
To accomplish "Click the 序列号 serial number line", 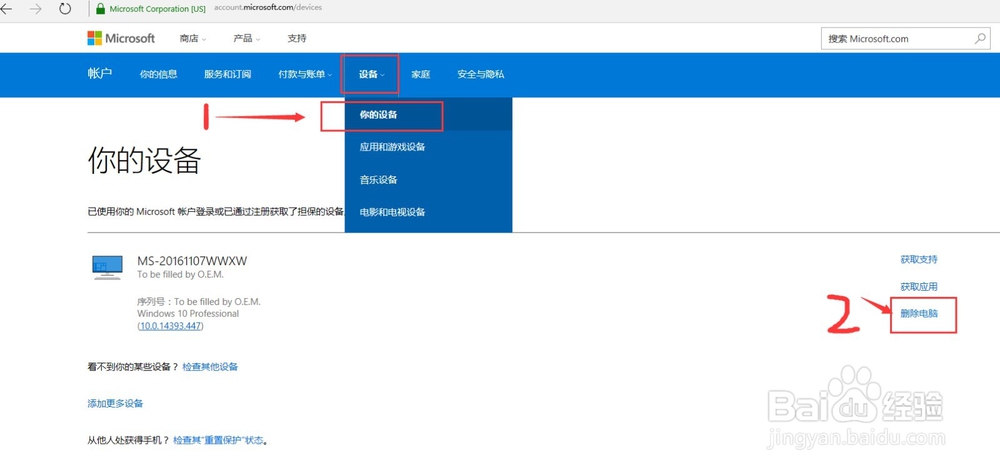I will click(199, 302).
